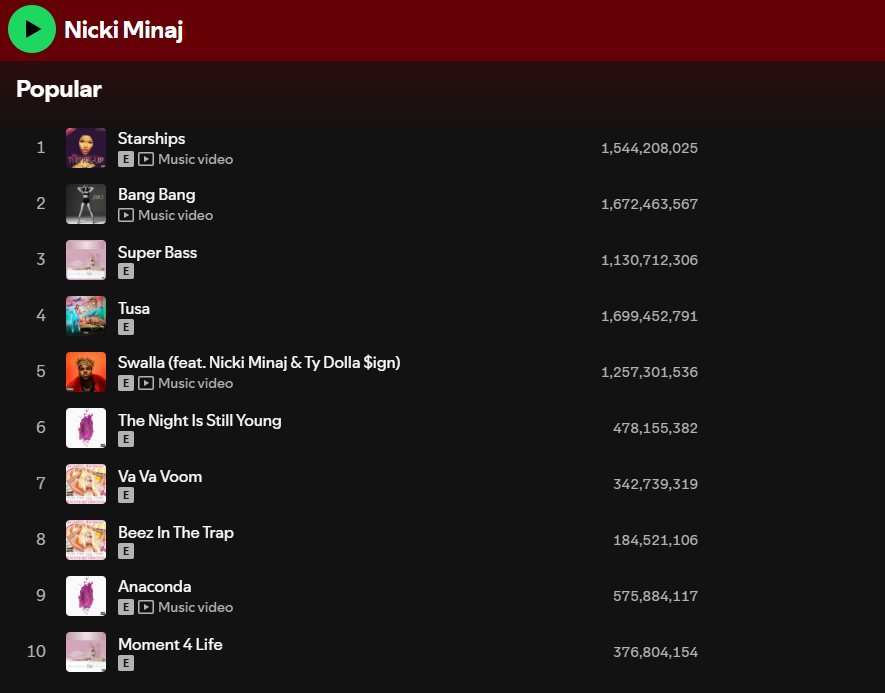Click play count 1,672,463,567 for Bang Bang

[649, 204]
